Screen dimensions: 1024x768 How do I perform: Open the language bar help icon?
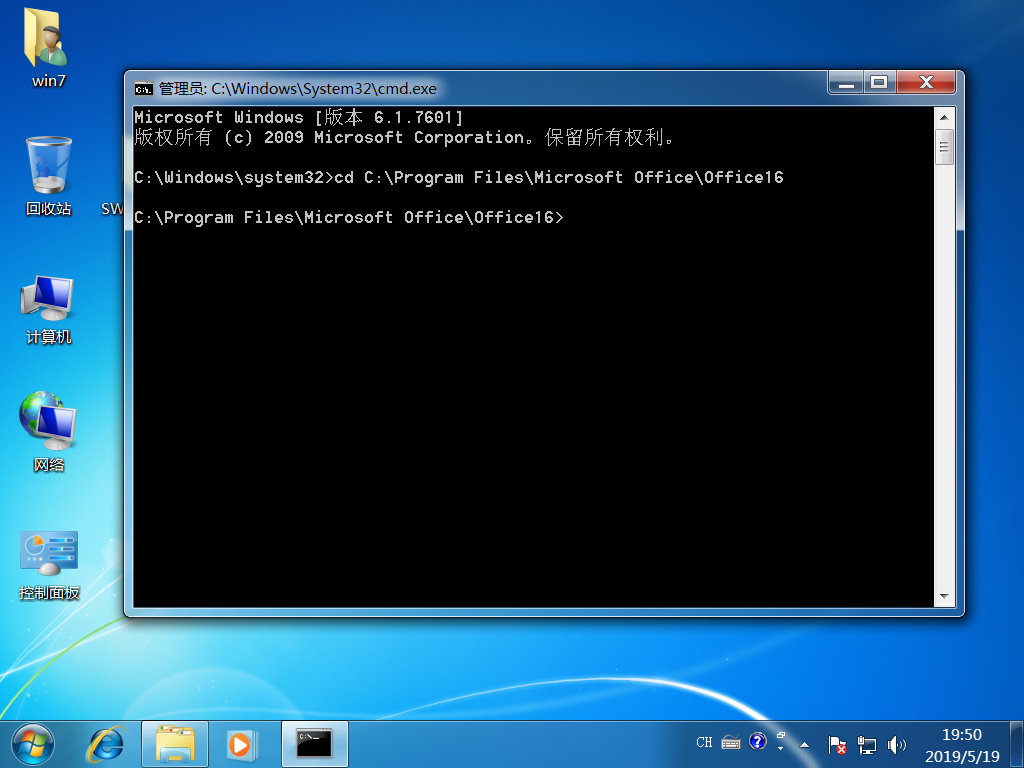click(x=758, y=741)
